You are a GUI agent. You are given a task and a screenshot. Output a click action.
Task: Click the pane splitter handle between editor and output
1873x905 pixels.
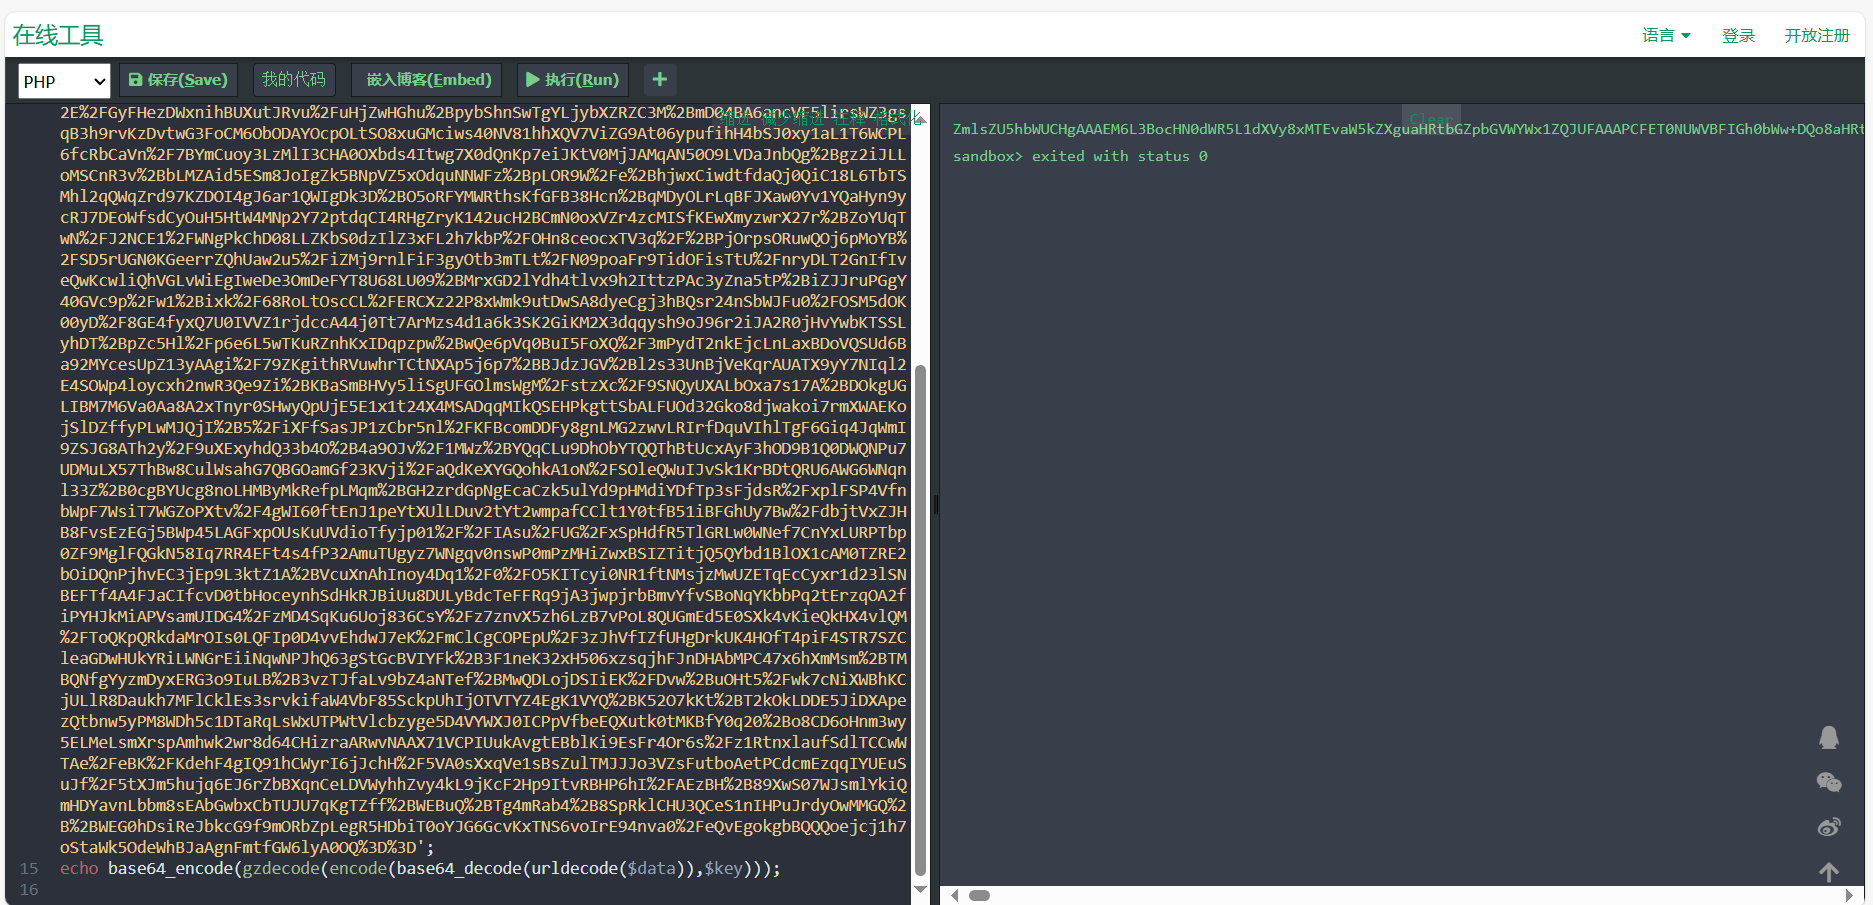click(935, 504)
